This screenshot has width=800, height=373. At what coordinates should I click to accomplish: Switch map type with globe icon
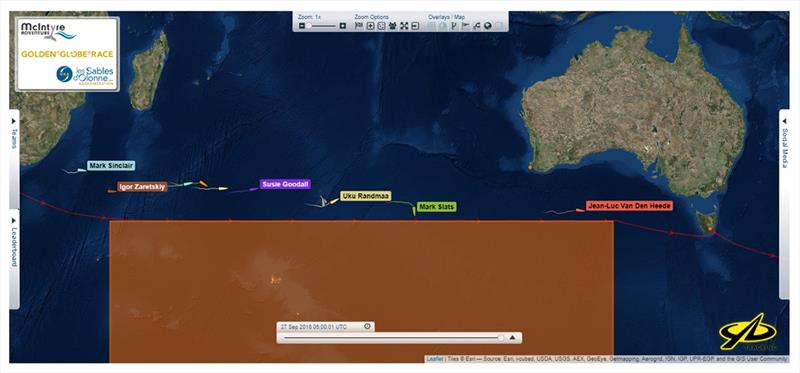click(488, 26)
